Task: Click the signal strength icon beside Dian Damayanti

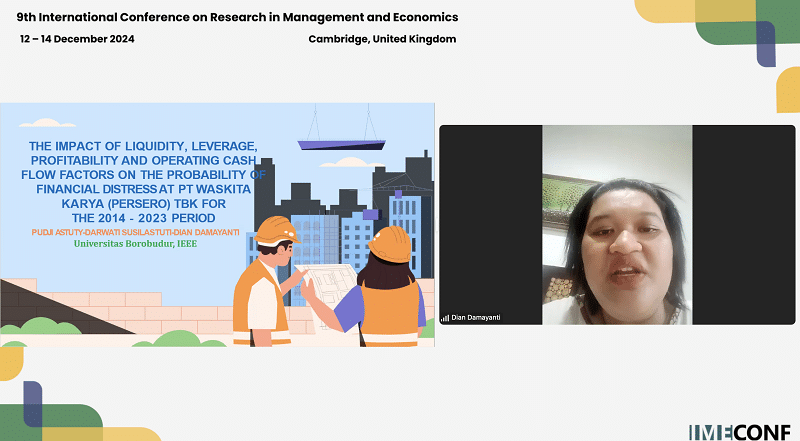Action: (x=445, y=318)
